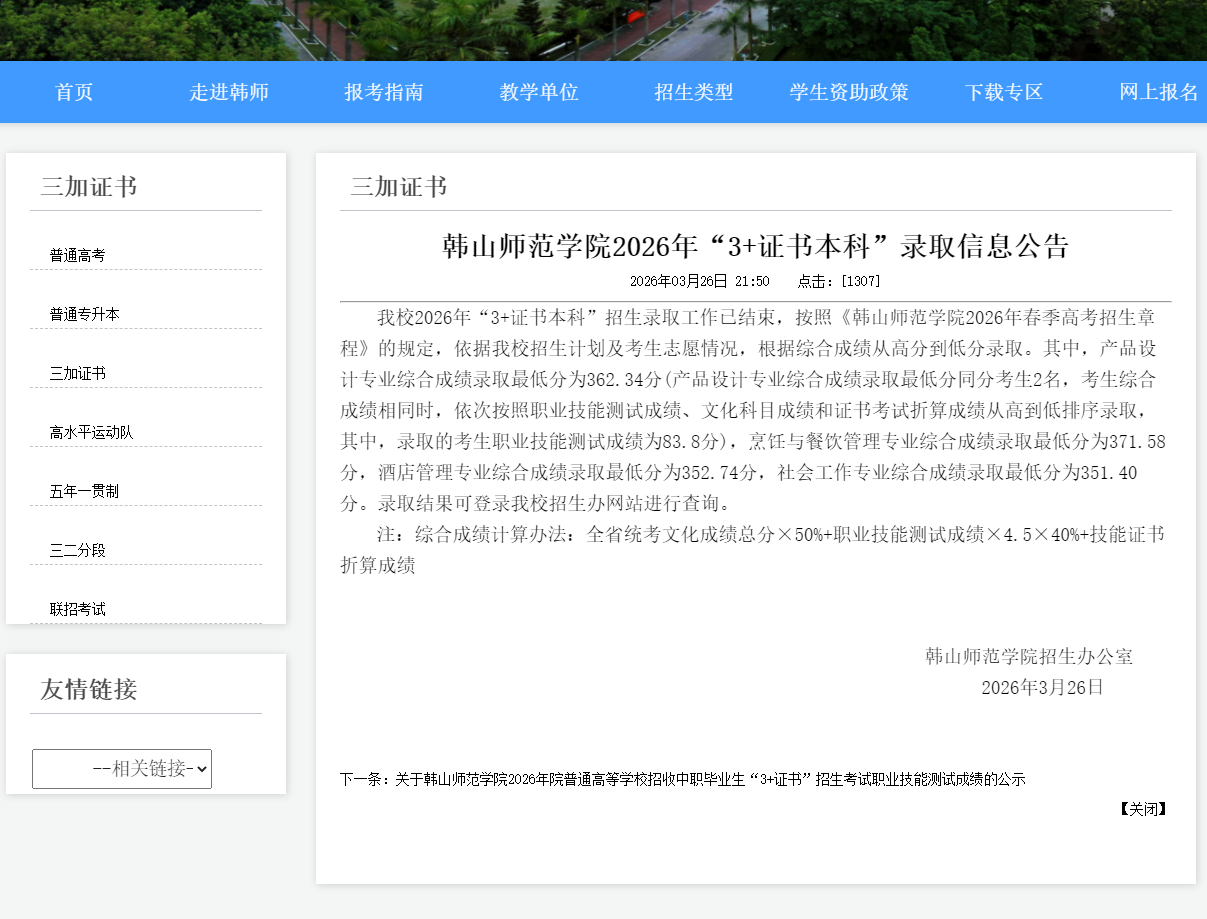Open the 下载专区 navigation menu item
The height and width of the screenshot is (919, 1207).
[x=1004, y=91]
